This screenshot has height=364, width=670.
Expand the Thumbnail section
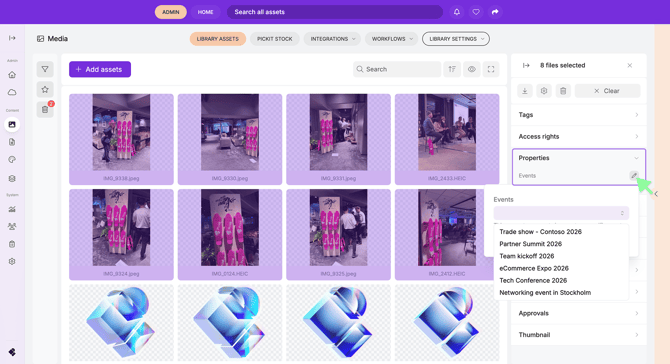(579, 335)
